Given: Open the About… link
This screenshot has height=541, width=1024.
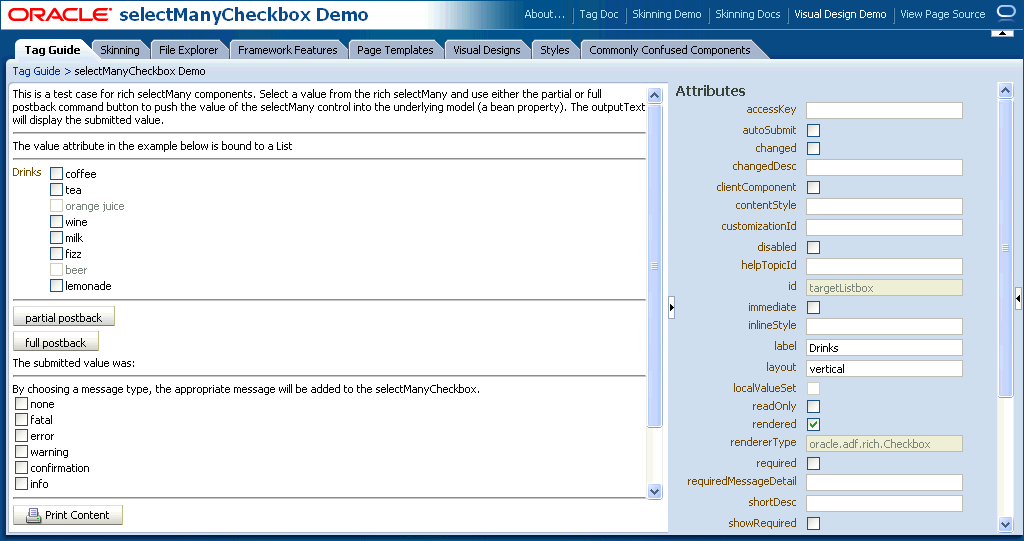Looking at the screenshot, I should pos(544,14).
